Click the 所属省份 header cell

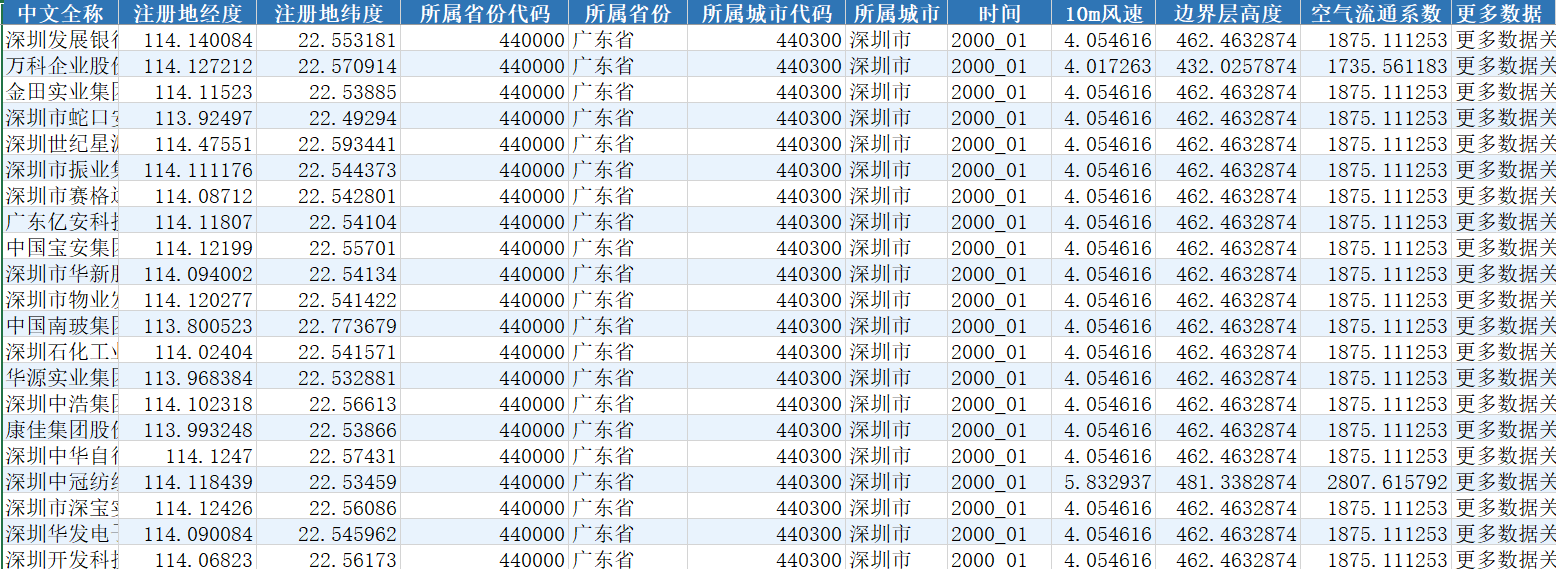pyautogui.click(x=628, y=14)
